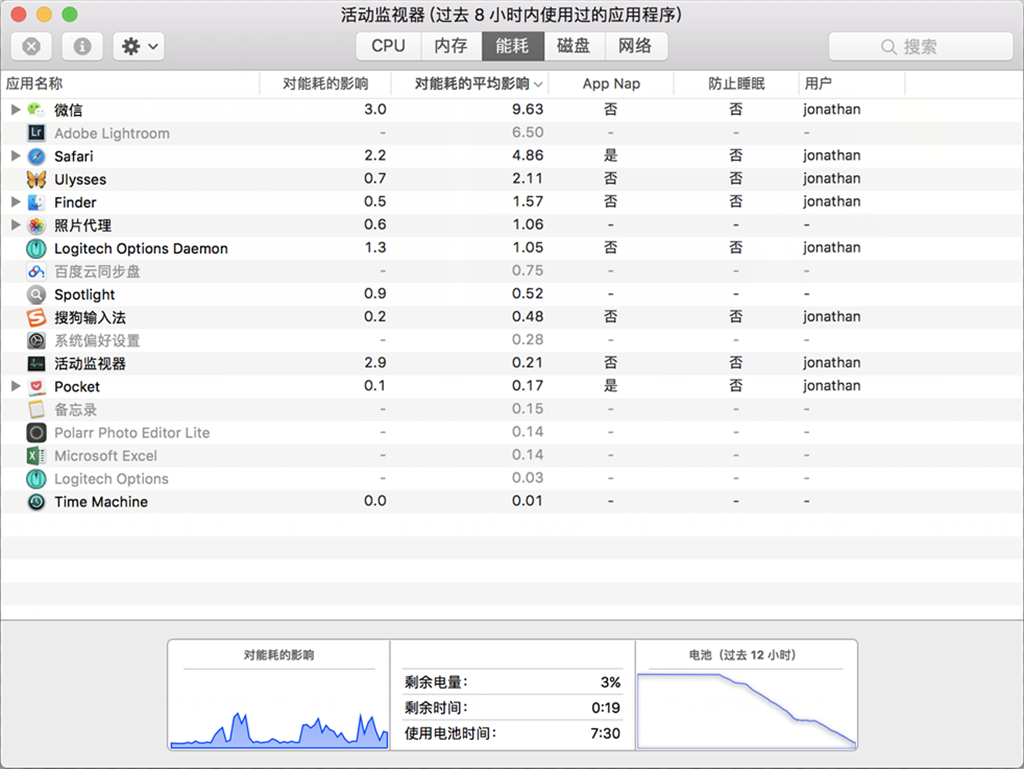Switch to the CPU tab
The width and height of the screenshot is (1024, 769).
click(388, 46)
